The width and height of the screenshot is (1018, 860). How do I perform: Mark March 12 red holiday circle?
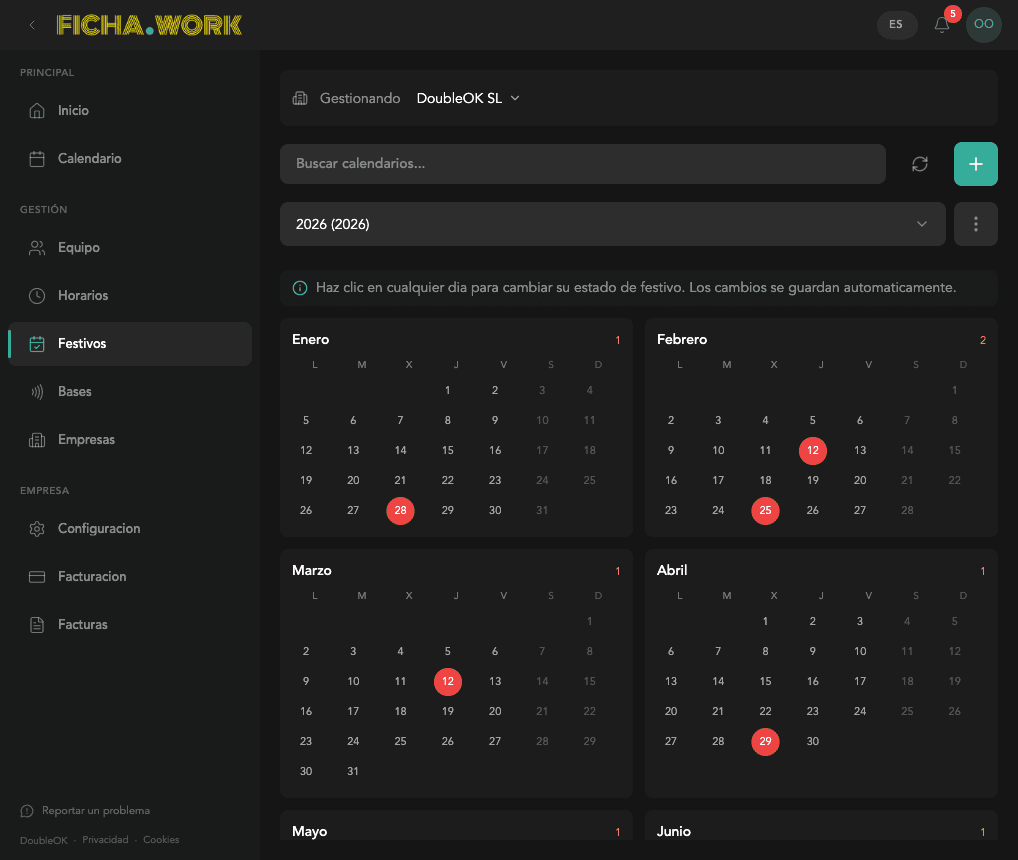[448, 682]
